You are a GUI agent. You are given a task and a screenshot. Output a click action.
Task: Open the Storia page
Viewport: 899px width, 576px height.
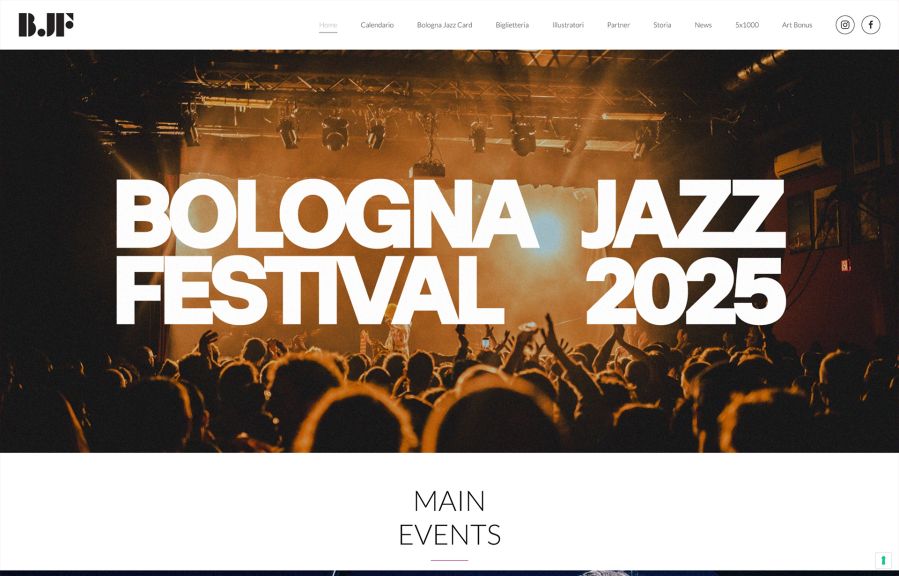coord(662,25)
